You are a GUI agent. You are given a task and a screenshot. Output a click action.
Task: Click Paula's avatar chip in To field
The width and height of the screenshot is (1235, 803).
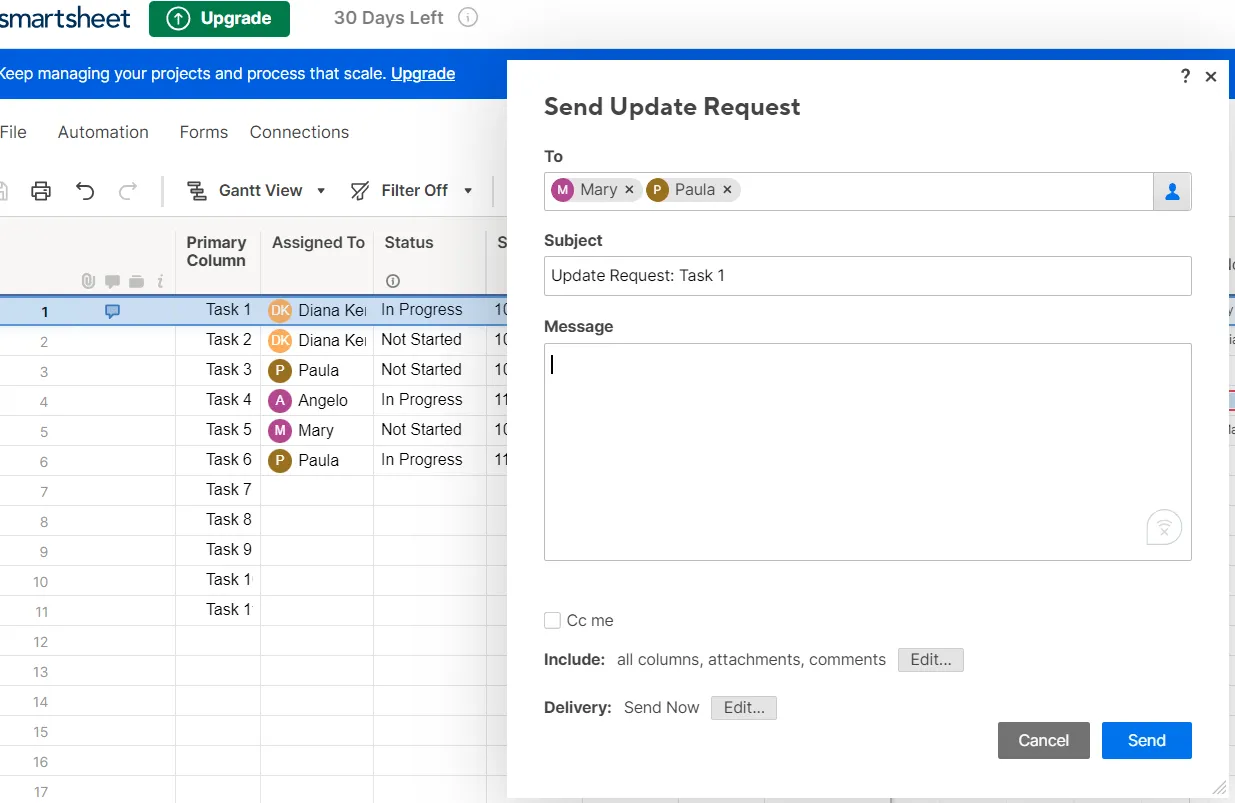(x=658, y=190)
